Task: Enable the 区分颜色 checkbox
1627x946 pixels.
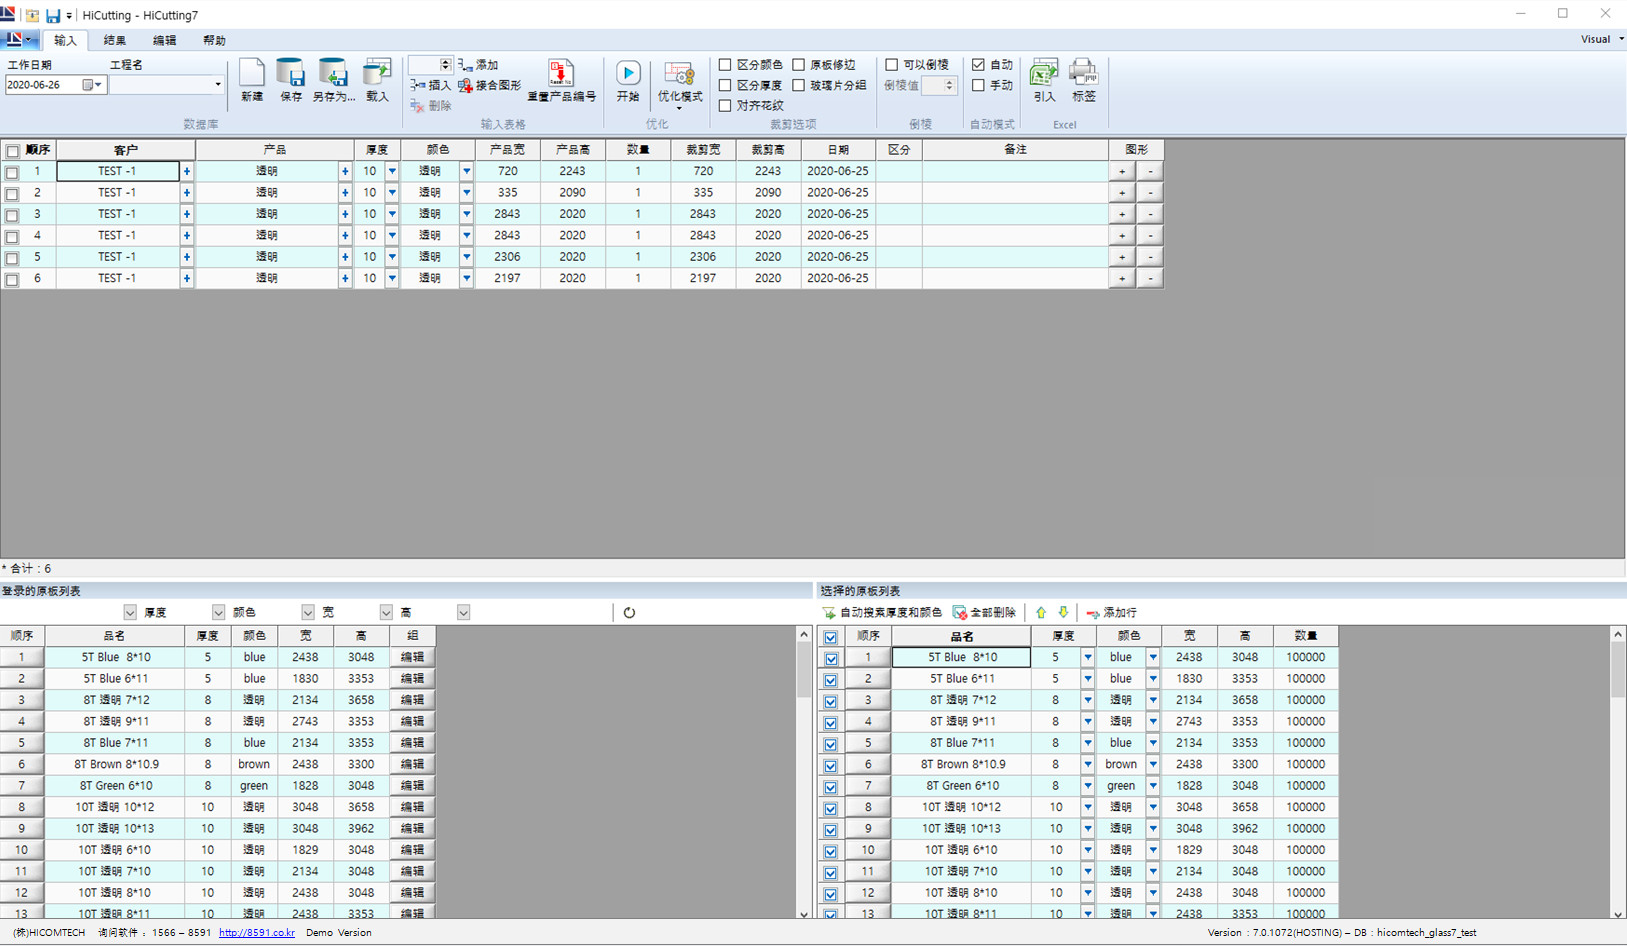Action: (726, 65)
